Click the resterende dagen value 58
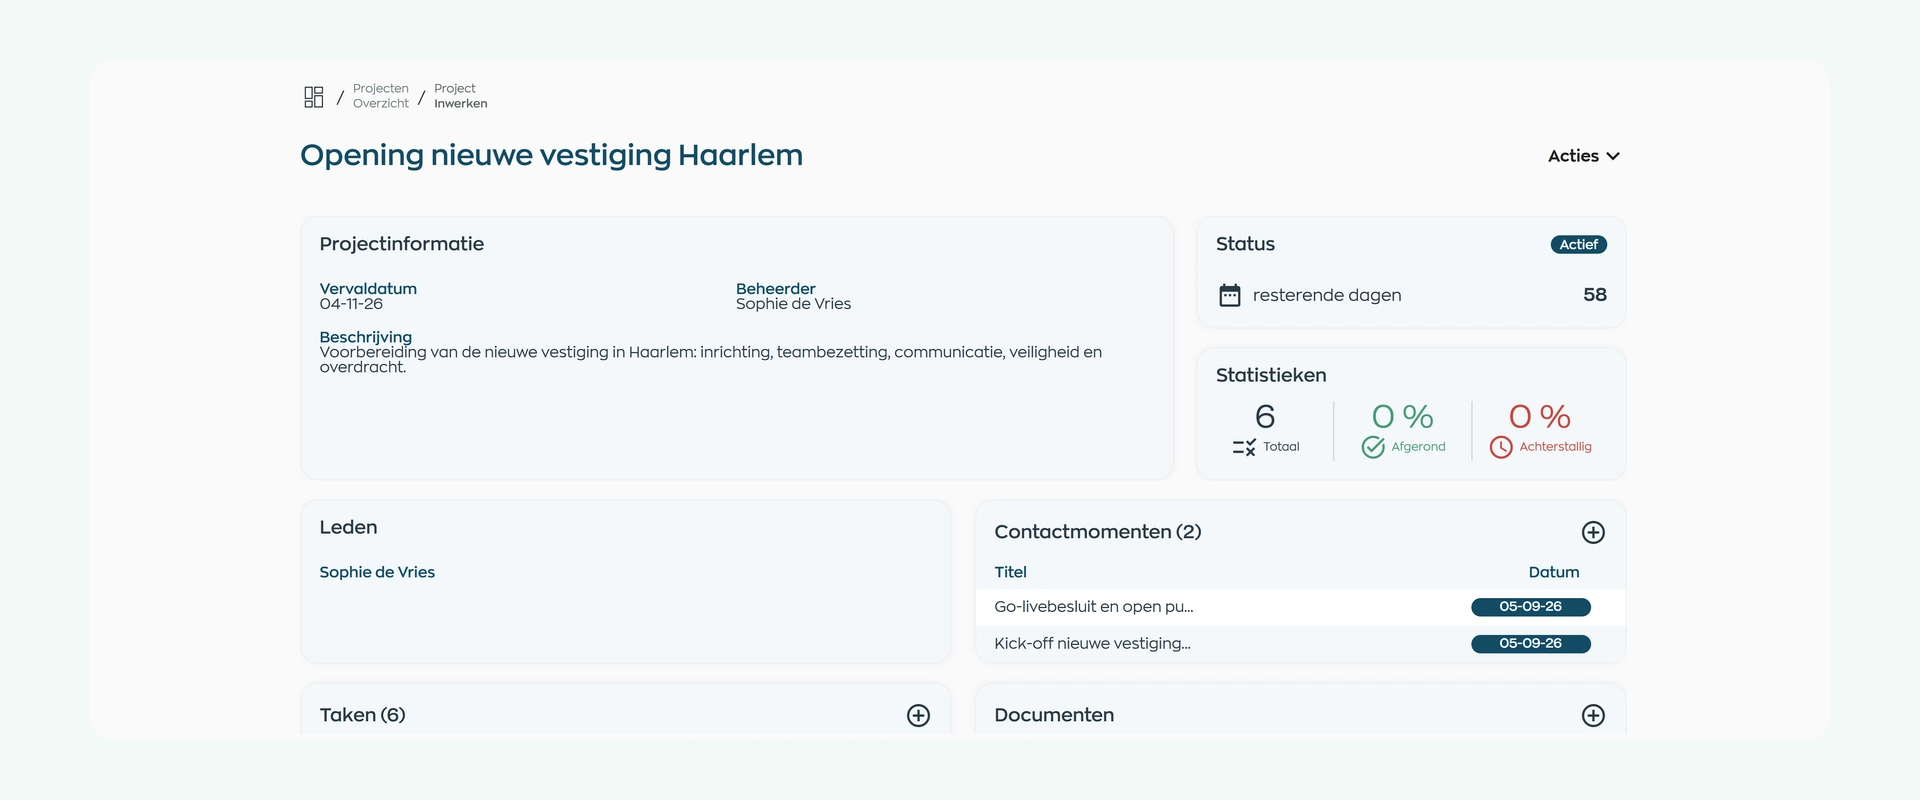This screenshot has width=1920, height=800. point(1595,295)
